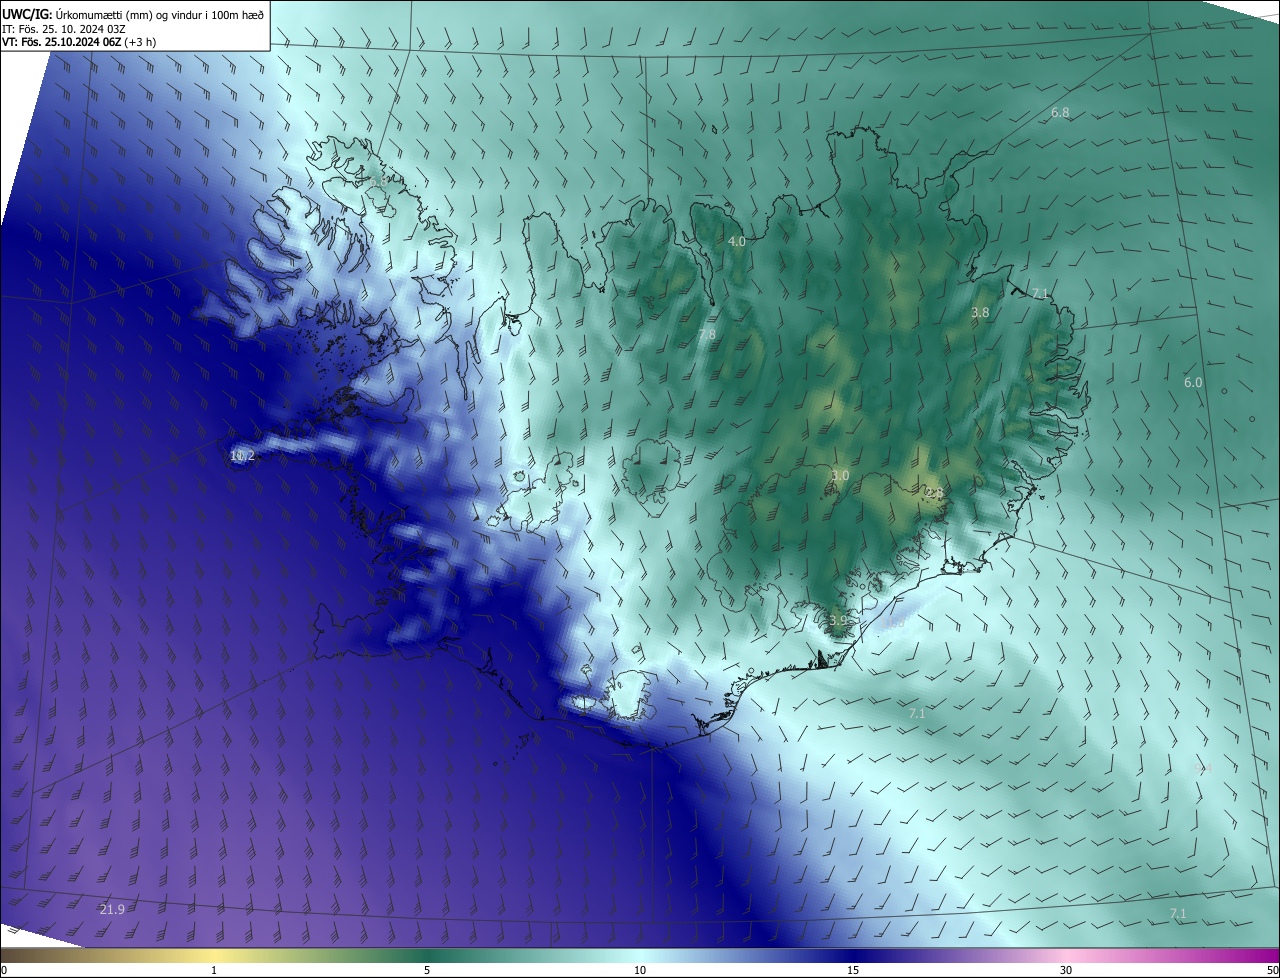
Task: Click the 0 tick label on the colour scale
Action: [4, 970]
